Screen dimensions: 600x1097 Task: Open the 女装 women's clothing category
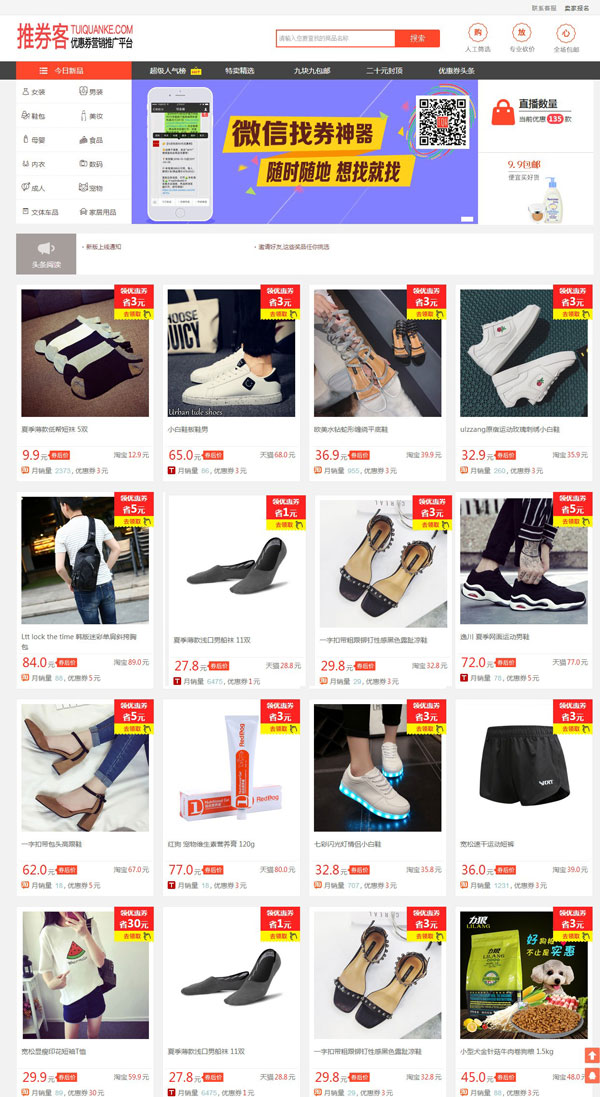pyautogui.click(x=34, y=92)
